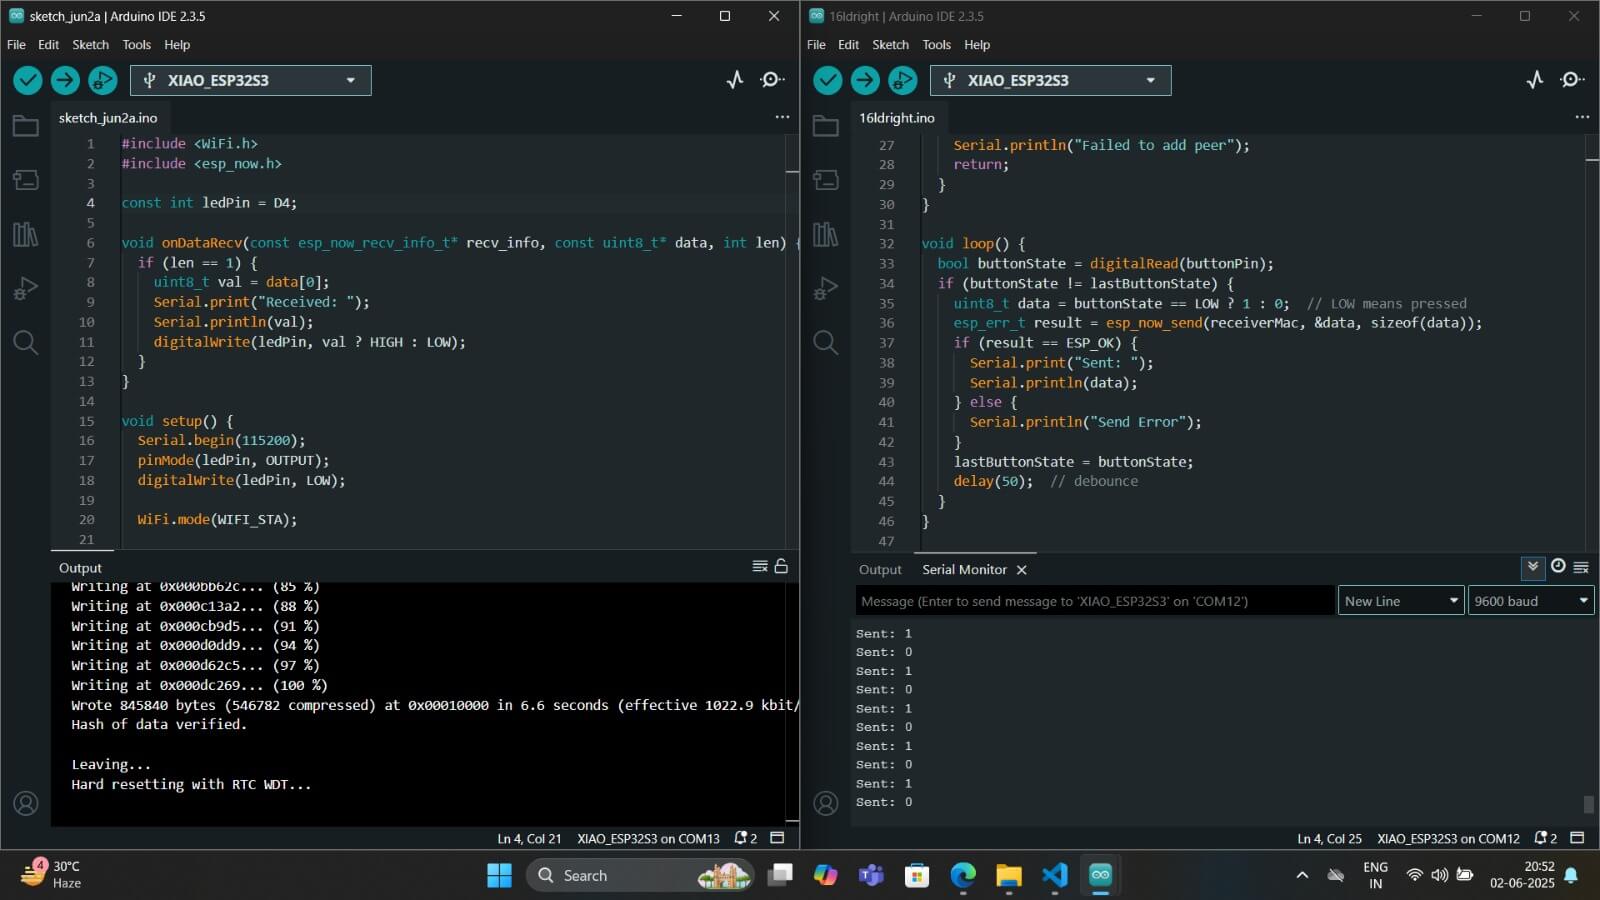Open Boards Manager in 16ldright sidebar

826,180
